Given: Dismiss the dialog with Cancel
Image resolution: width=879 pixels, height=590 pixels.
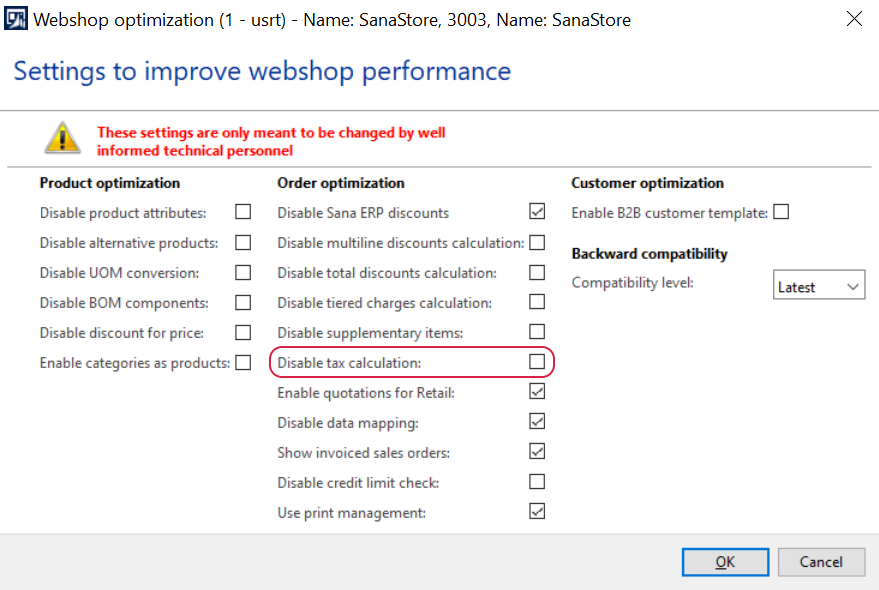Looking at the screenshot, I should [821, 562].
